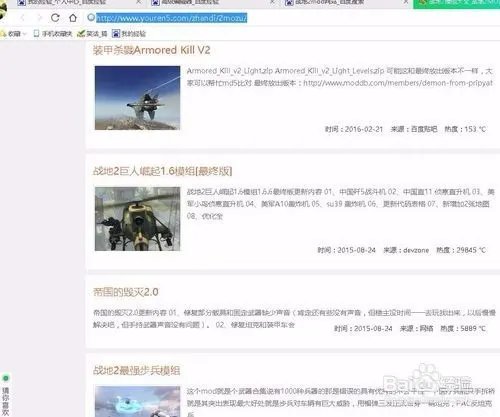Open the 手机收藏夹 bookmark
Screen dimensions: 500x417
(x=53, y=34)
